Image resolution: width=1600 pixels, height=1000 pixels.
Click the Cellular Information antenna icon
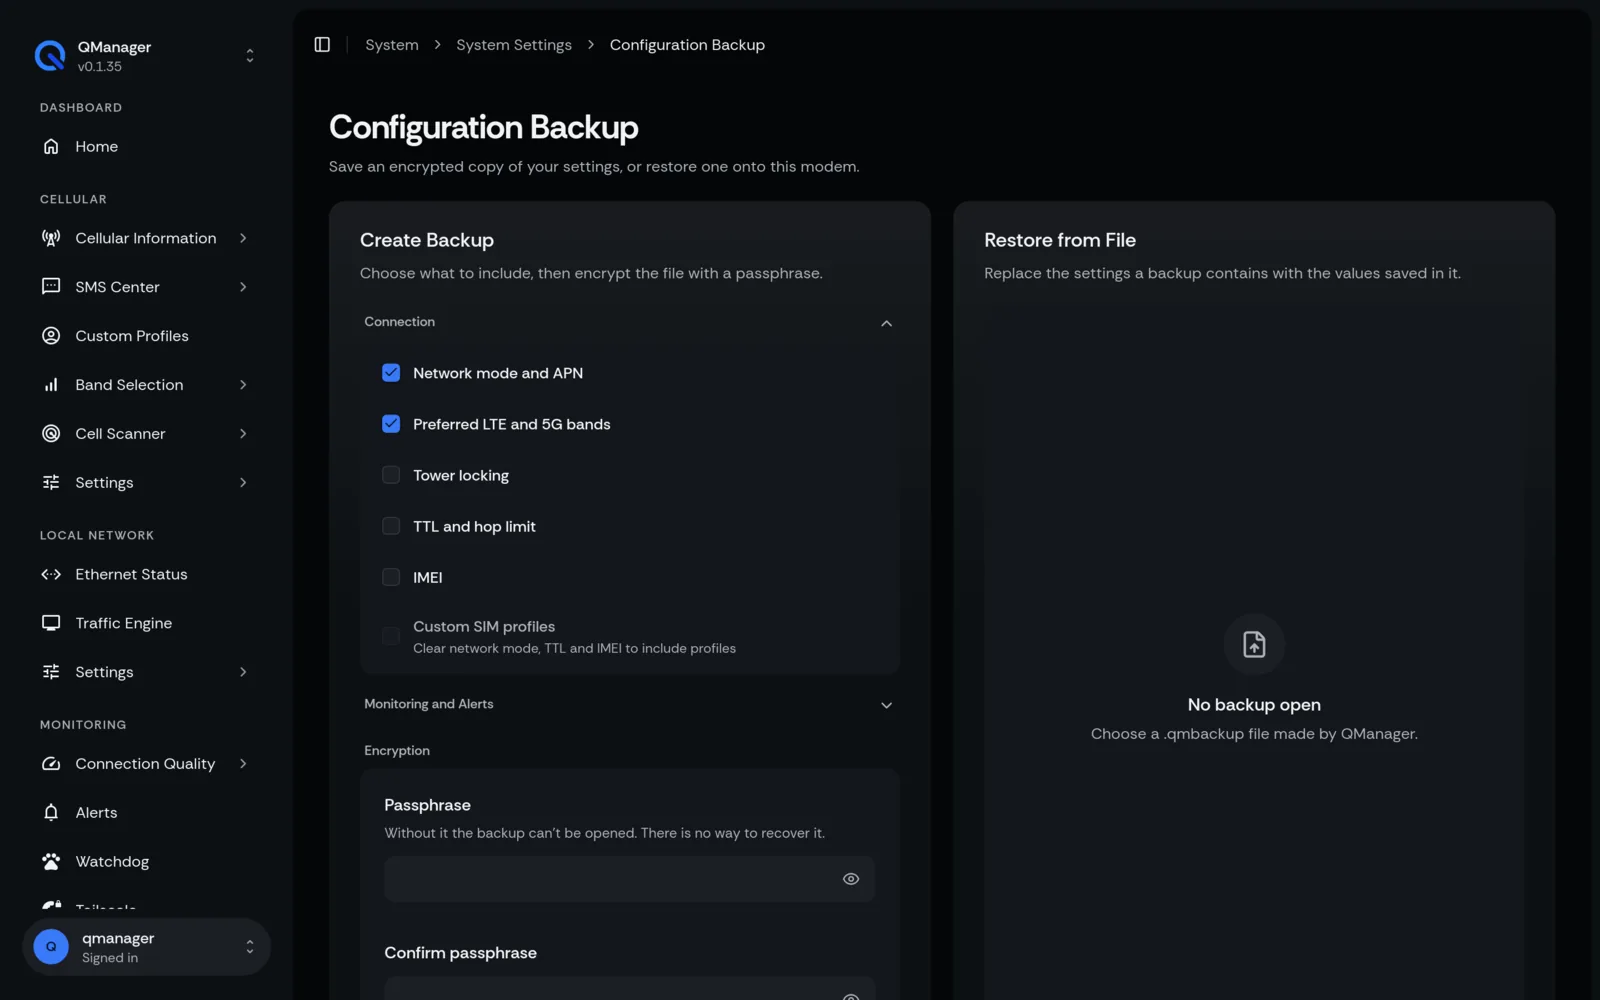[x=51, y=238]
